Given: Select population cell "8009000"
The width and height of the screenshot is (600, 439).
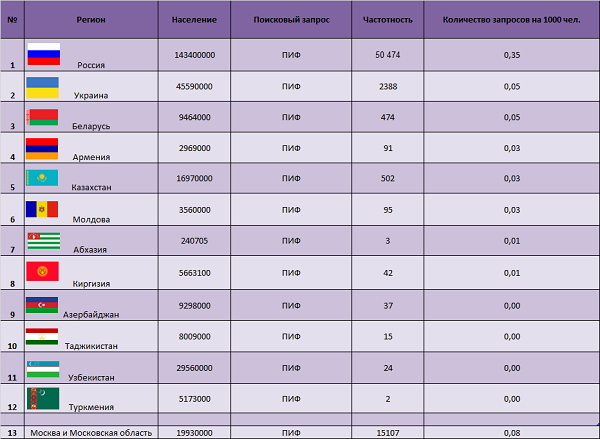Looking at the screenshot, I should 194,336.
